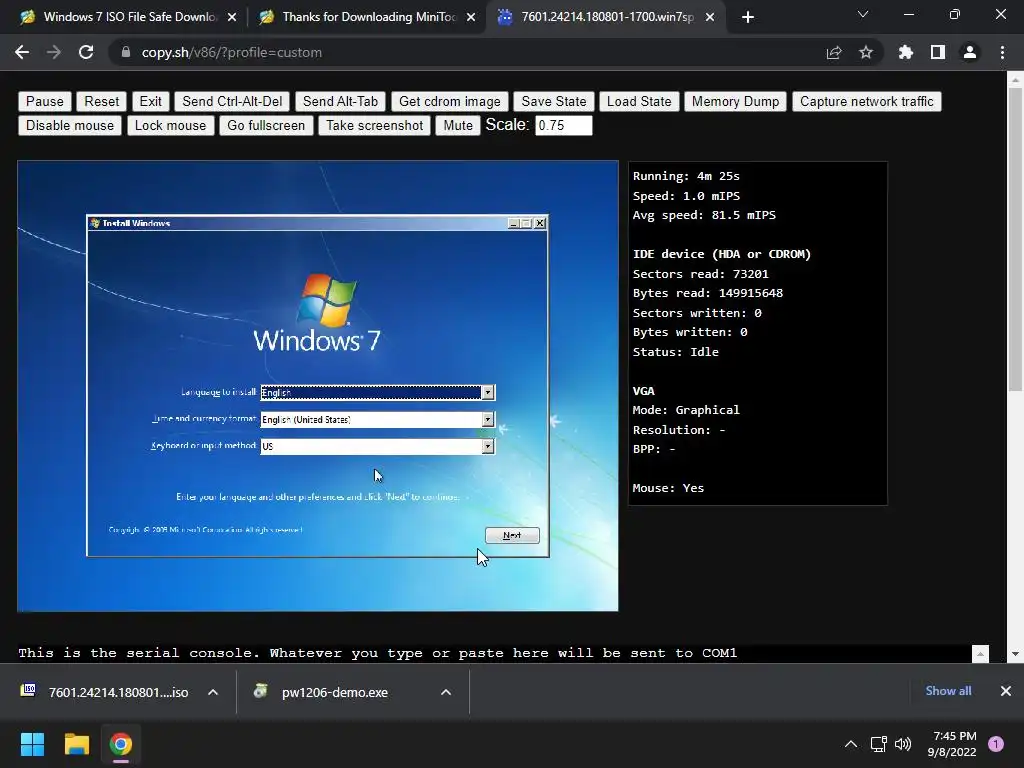Close the Thanks for Downloading tab
This screenshot has width=1024, height=768.
point(471,17)
